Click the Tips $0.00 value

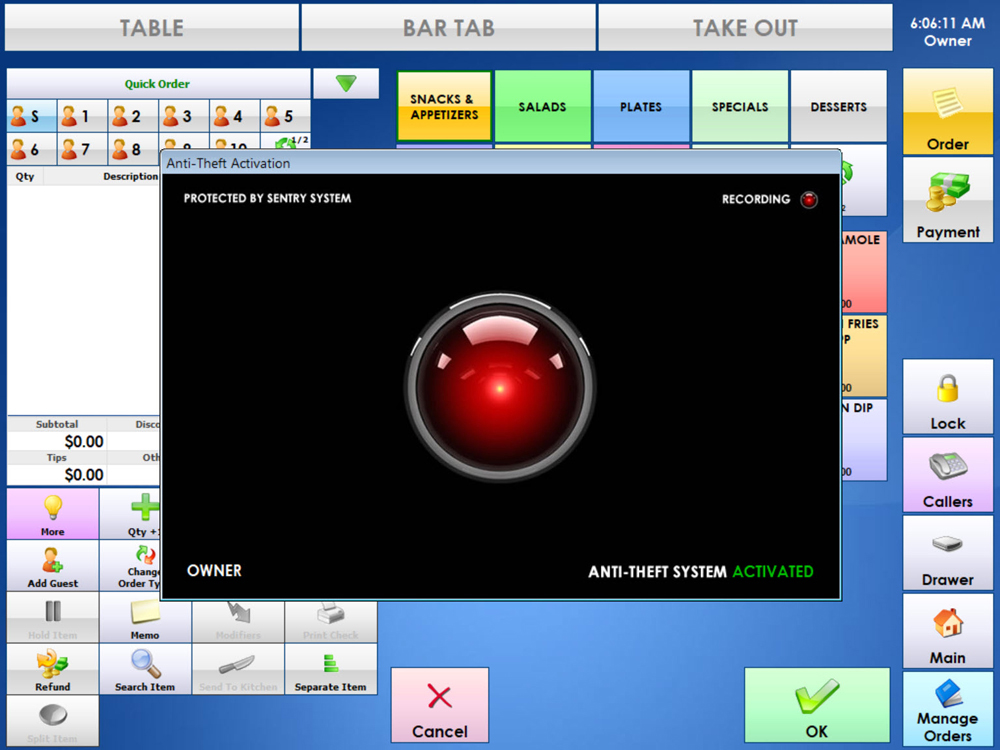pos(84,474)
